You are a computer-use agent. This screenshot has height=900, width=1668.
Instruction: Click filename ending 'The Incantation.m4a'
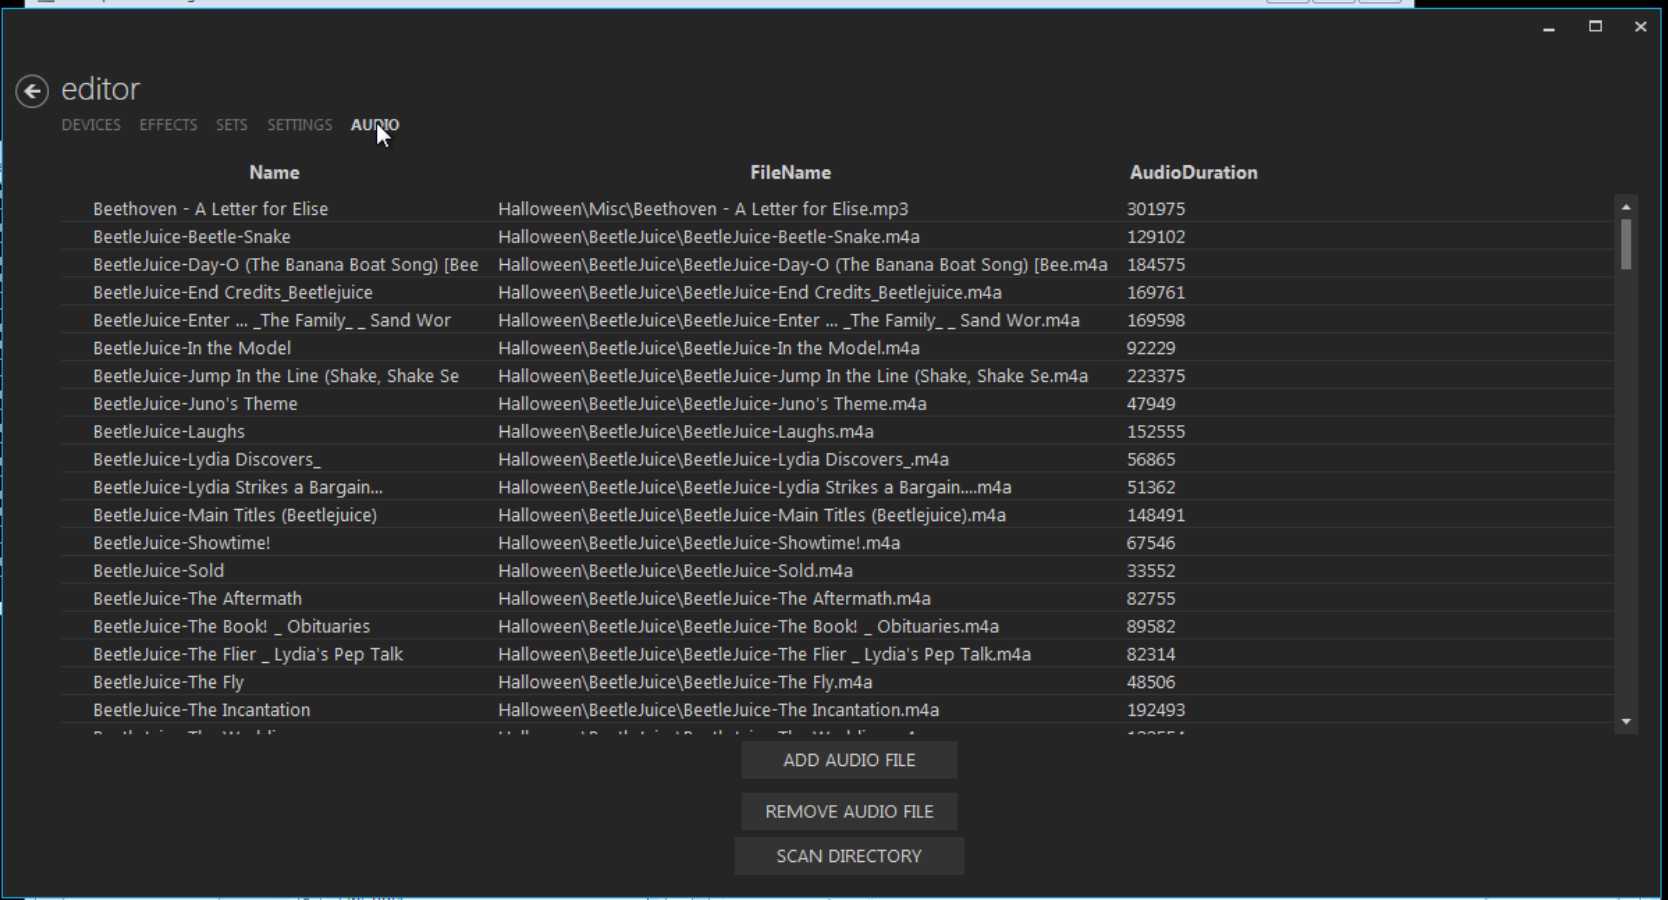(x=719, y=710)
